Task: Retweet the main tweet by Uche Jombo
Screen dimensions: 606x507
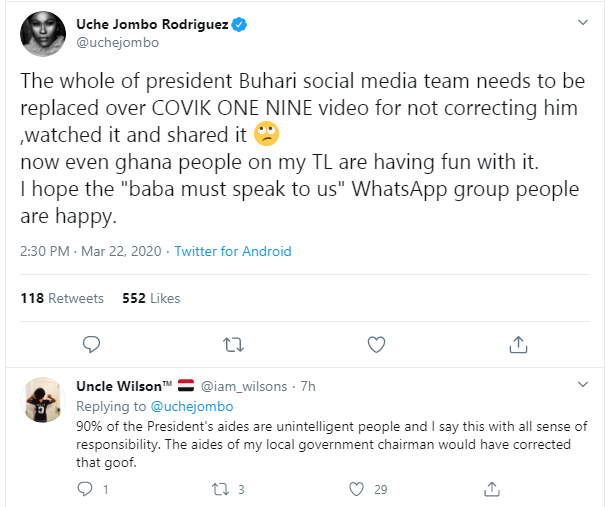Action: [233, 345]
